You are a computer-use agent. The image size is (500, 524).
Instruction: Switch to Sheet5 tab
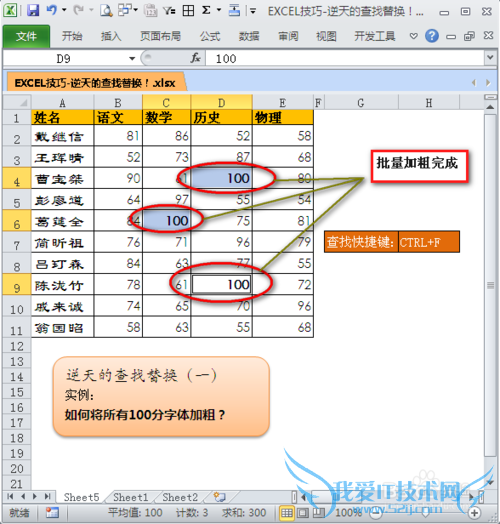pyautogui.click(x=81, y=497)
